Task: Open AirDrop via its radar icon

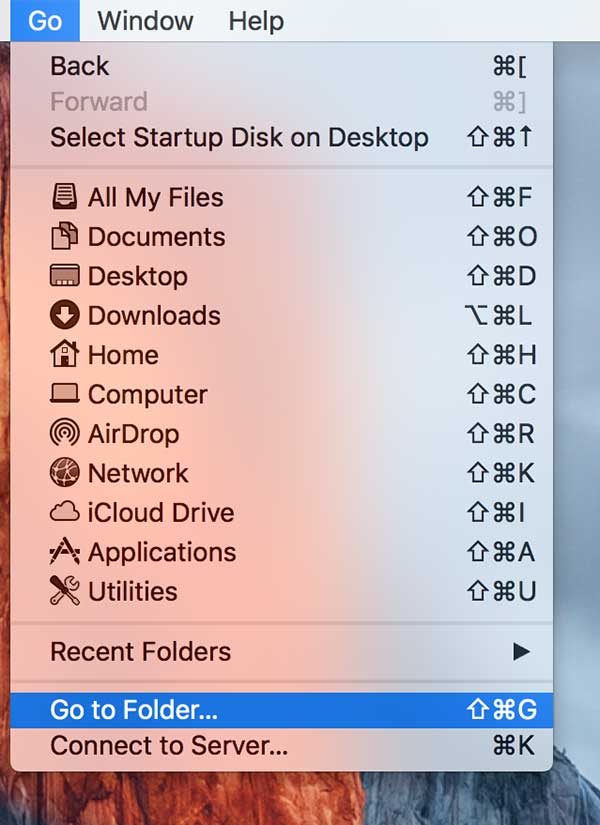Action: [63, 434]
